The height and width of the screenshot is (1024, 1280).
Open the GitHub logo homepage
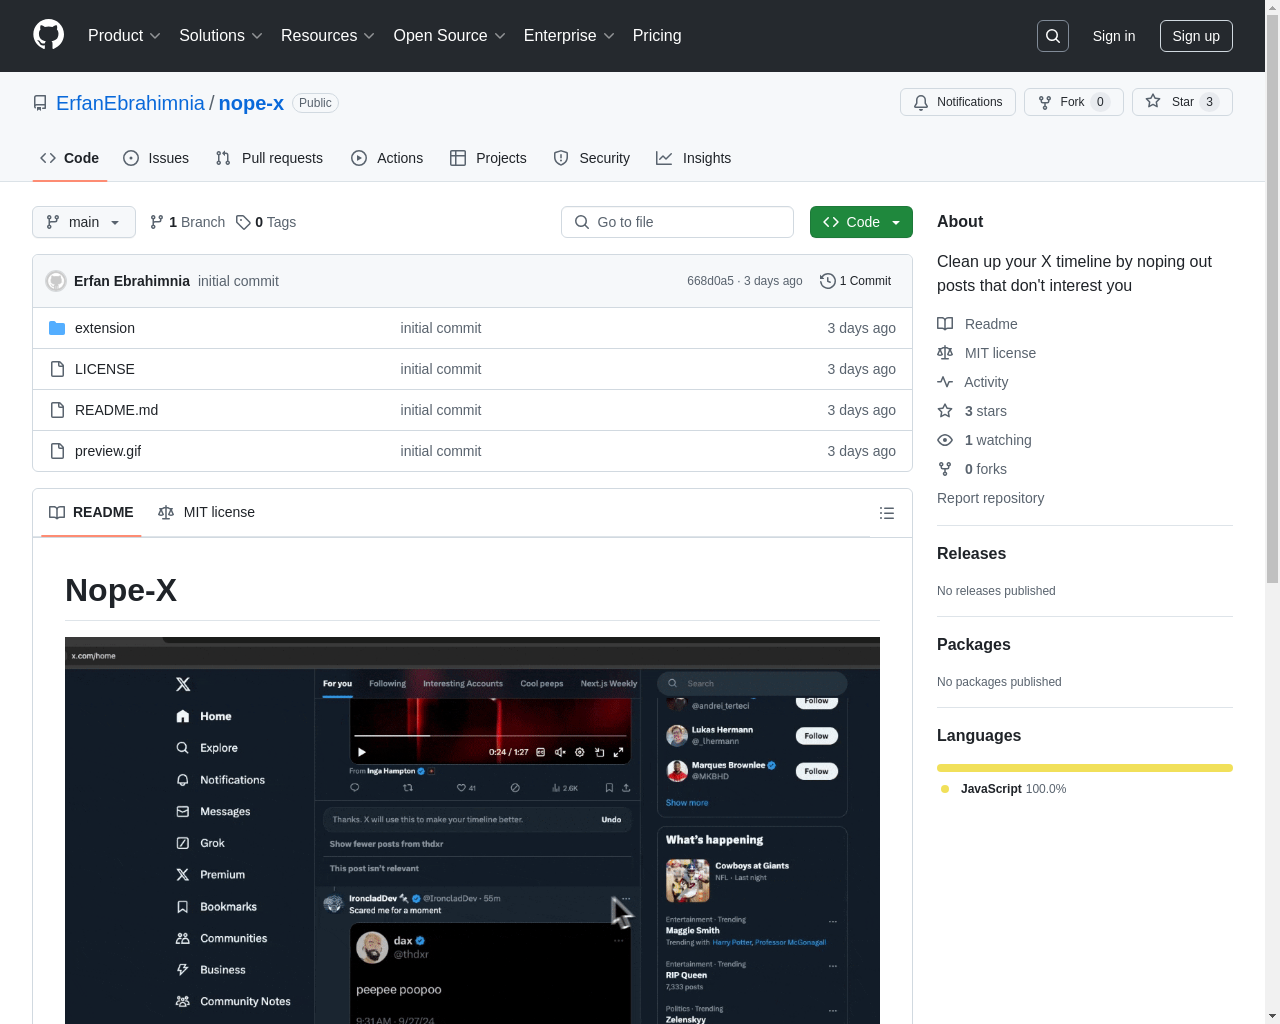(x=48, y=35)
